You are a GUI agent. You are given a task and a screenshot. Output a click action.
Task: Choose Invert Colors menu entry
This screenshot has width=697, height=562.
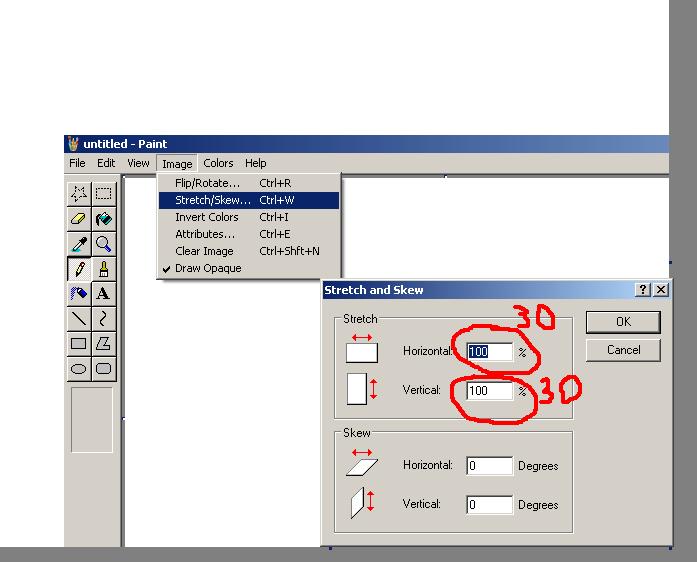(x=249, y=217)
